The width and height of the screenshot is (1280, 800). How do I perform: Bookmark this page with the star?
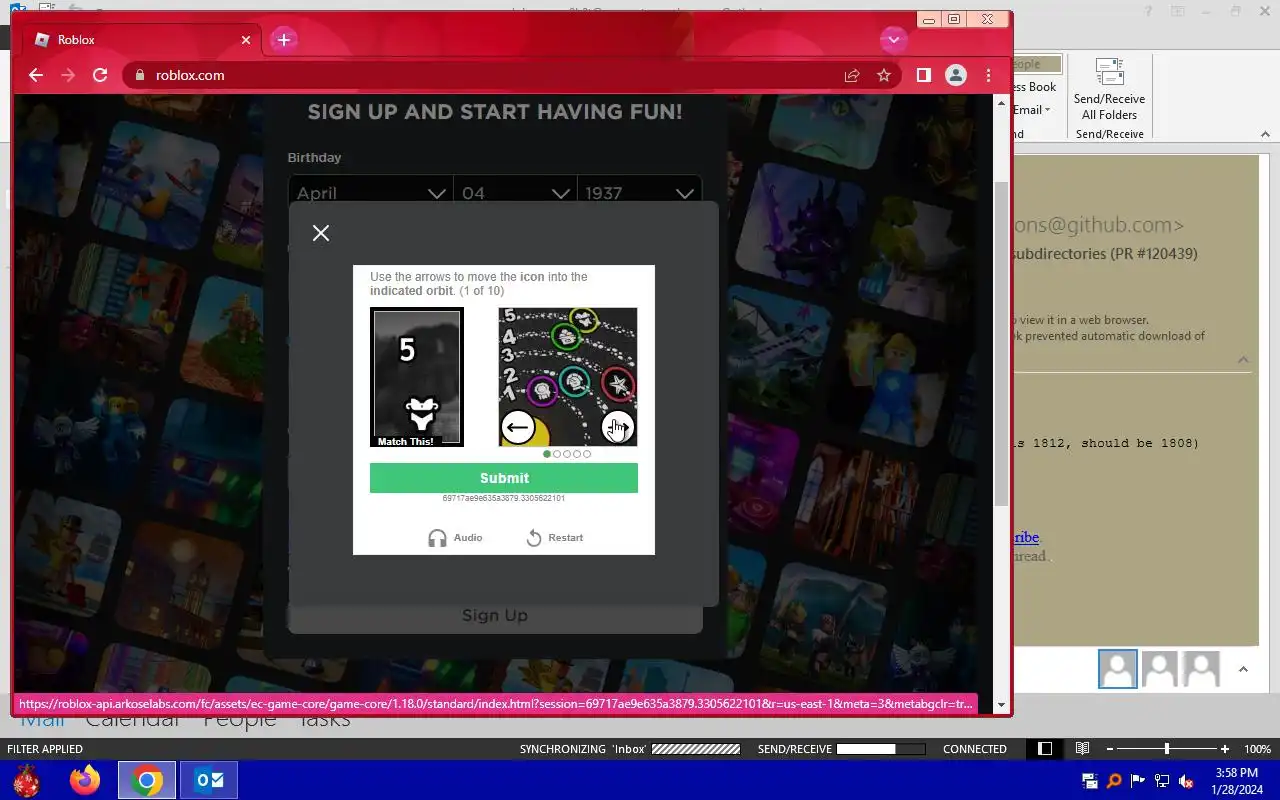884,75
